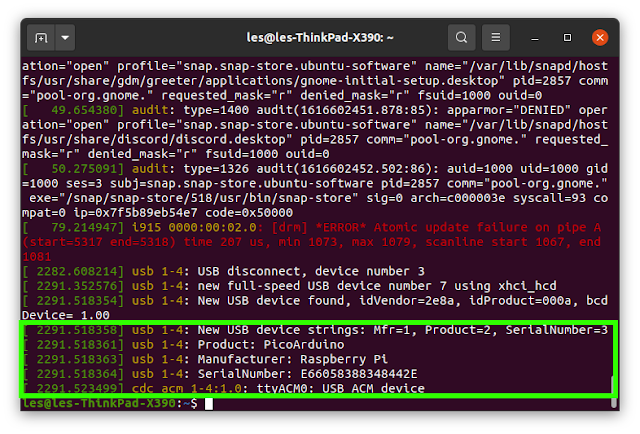Expand the new tab dropdown arrow
Viewport: 640px width, 434px height.
point(65,38)
